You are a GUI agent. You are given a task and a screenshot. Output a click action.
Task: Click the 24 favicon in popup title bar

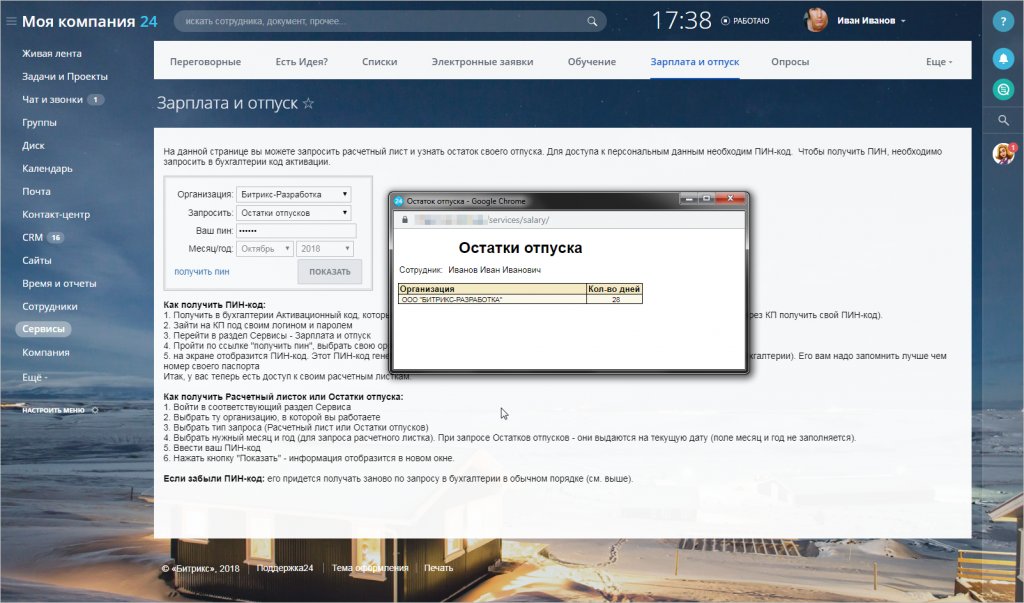click(398, 201)
